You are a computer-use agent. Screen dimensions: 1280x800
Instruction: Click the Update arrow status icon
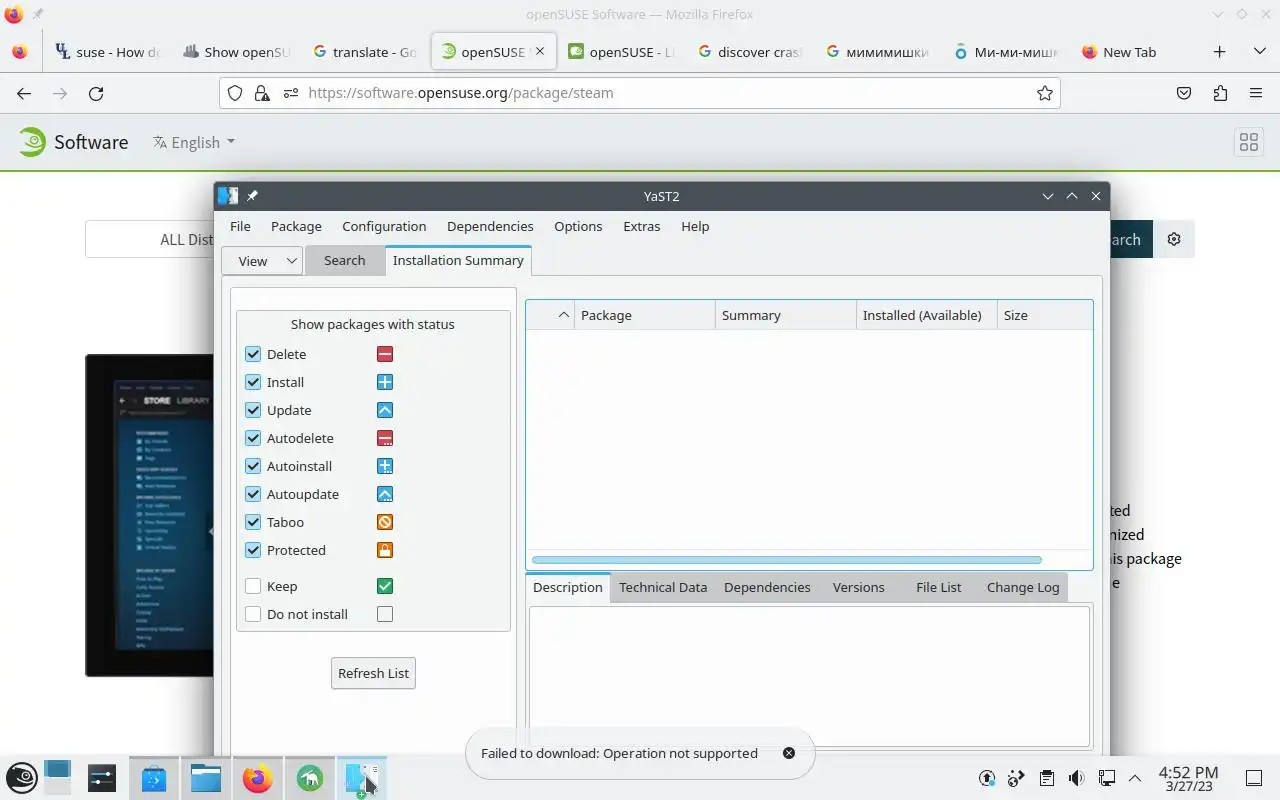coord(385,410)
